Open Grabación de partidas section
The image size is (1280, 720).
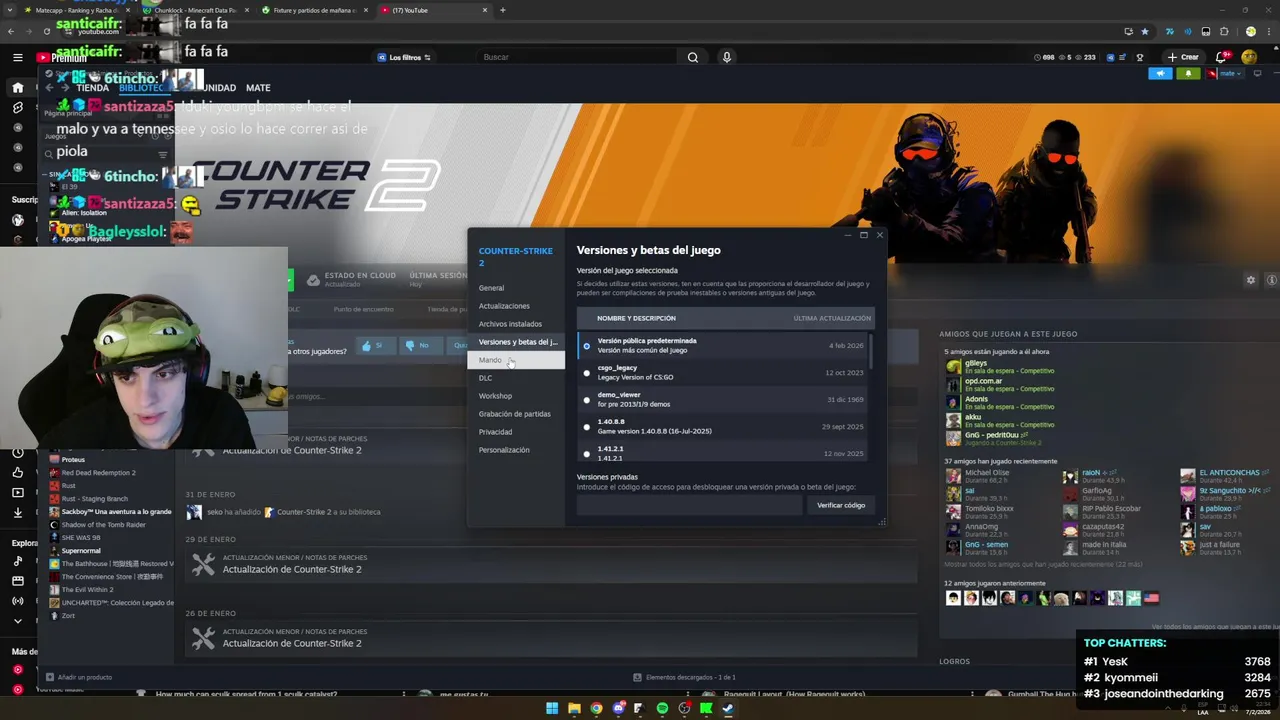point(514,414)
